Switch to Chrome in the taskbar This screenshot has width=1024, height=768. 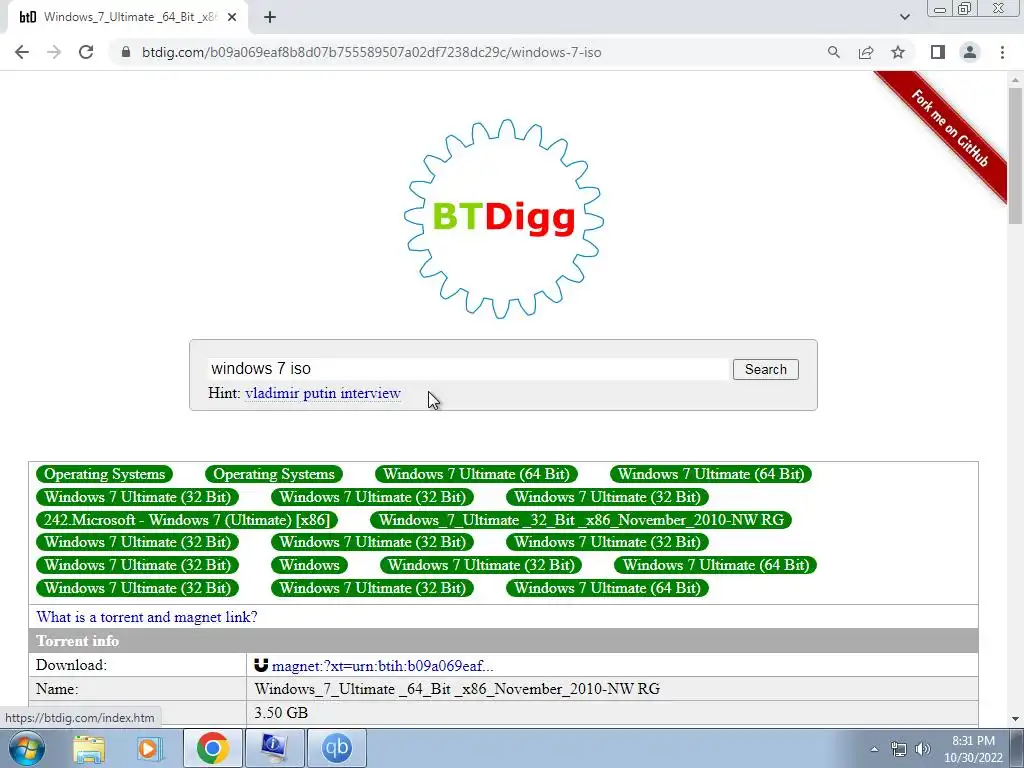click(212, 748)
